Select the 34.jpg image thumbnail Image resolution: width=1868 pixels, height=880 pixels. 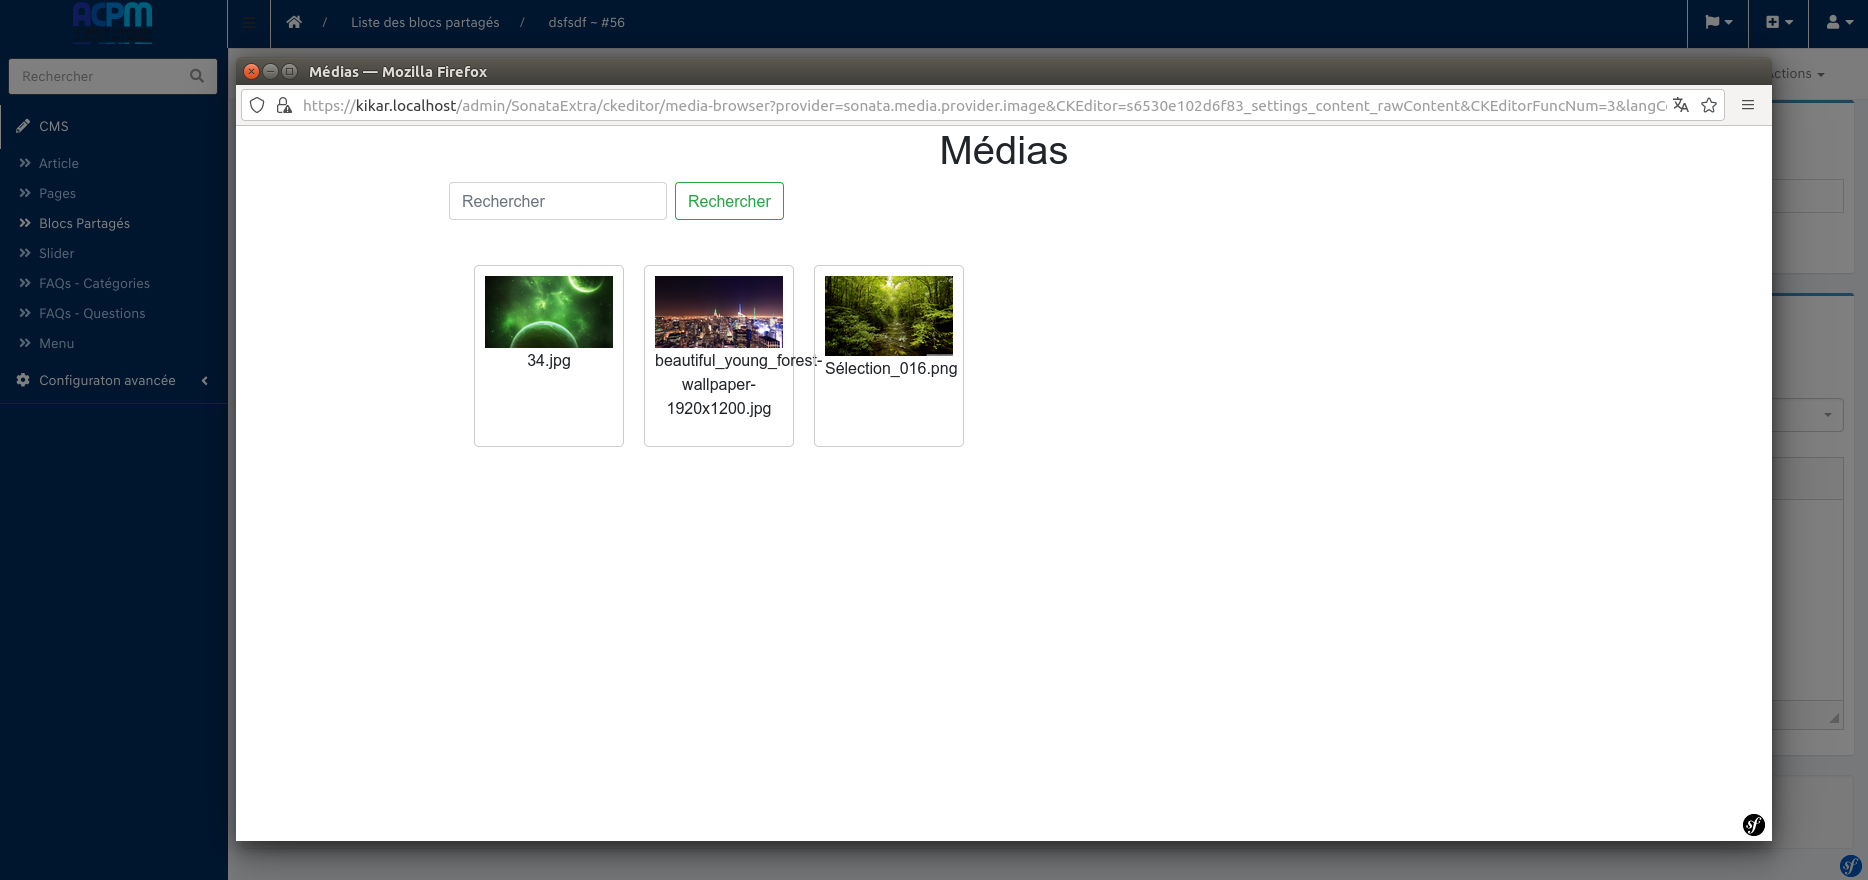point(549,312)
